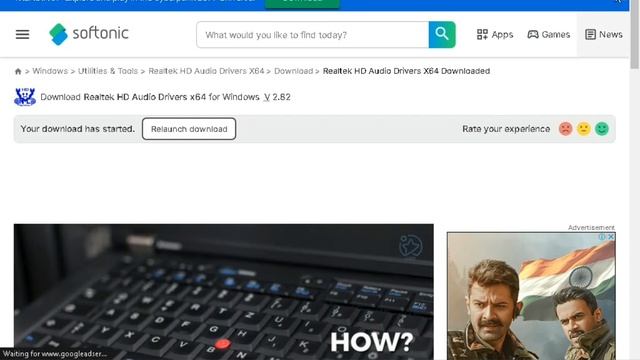Click 'Realtek HD Audio Drivers X64 Downloaded' breadcrumb text
This screenshot has width=640, height=360.
click(406, 71)
